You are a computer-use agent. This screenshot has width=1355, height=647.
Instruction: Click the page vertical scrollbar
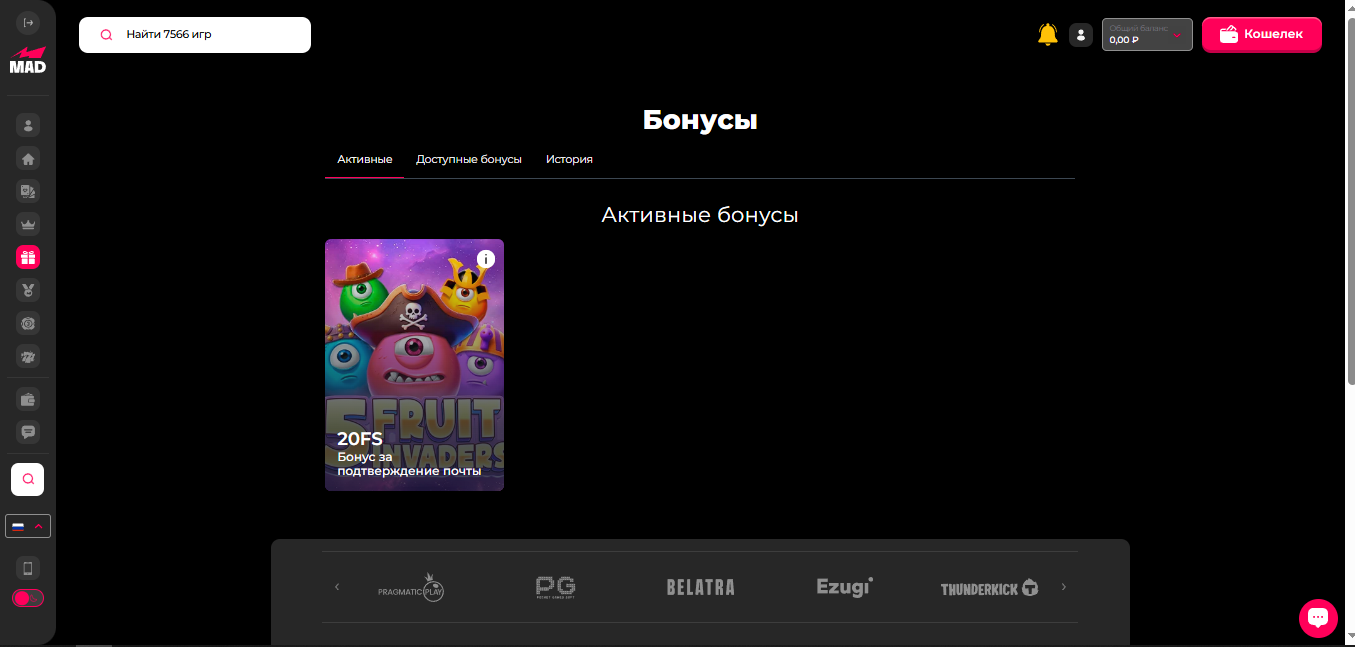click(x=1350, y=200)
